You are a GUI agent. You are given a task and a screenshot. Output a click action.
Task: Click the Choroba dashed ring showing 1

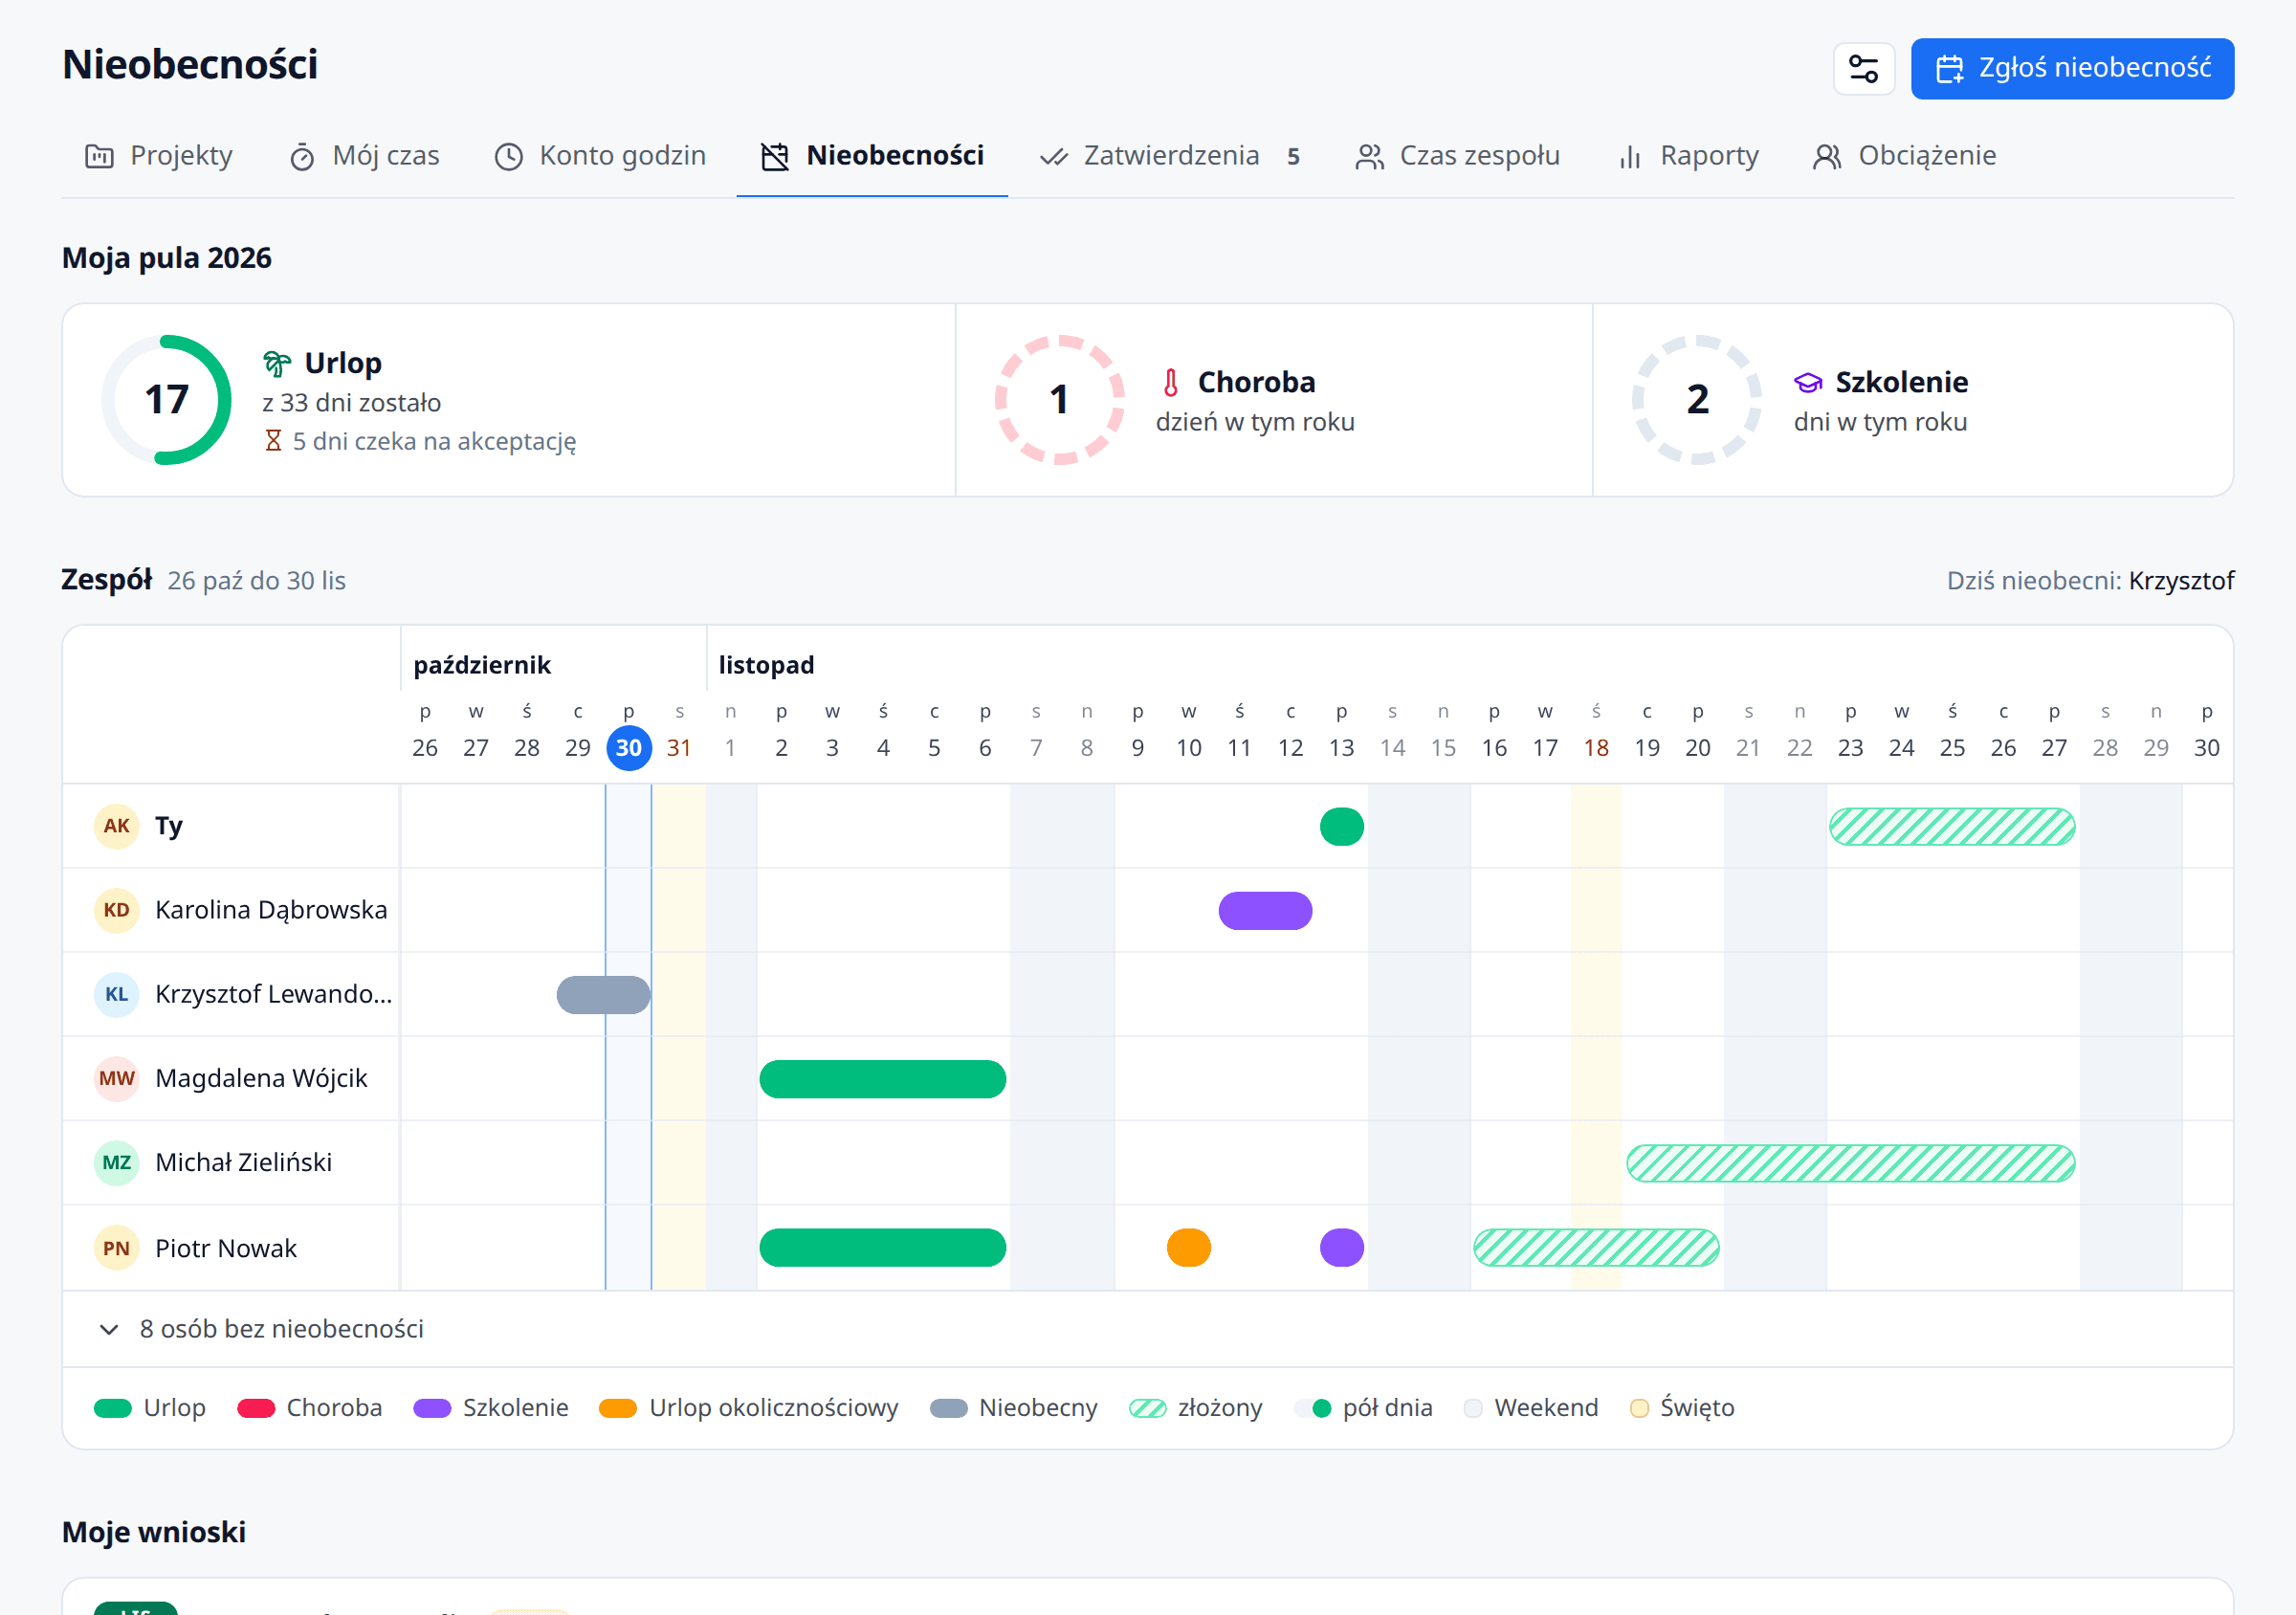click(1059, 399)
